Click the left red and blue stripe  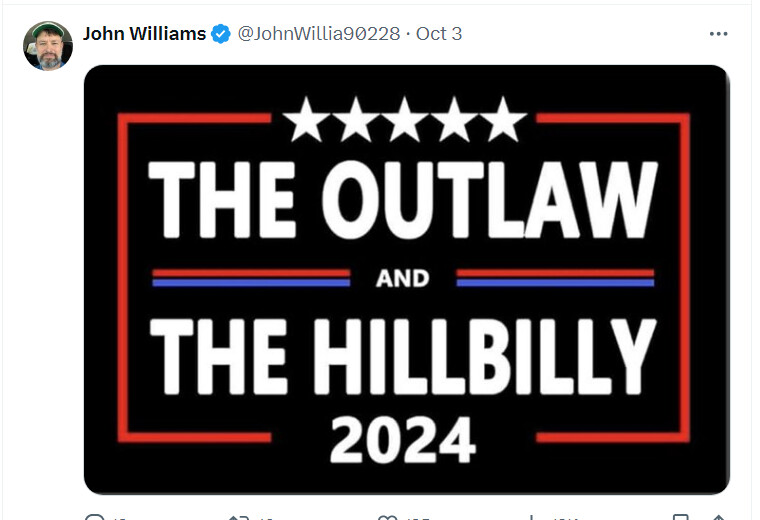(251, 278)
